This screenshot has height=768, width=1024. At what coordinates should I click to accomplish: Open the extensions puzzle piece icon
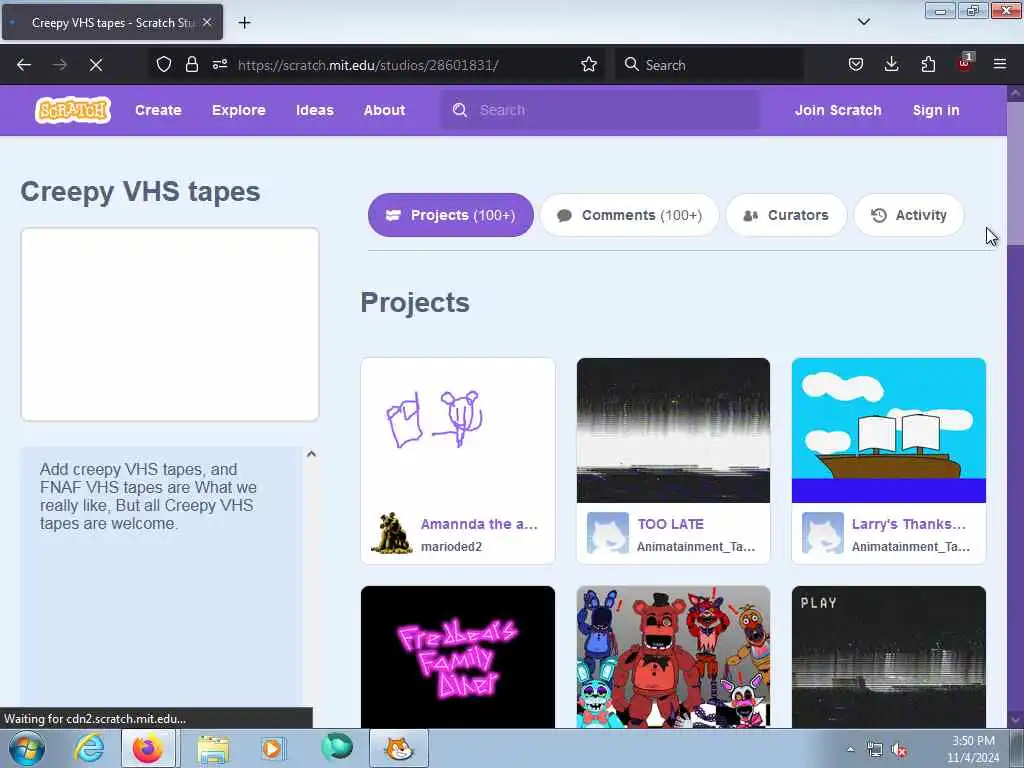pyautogui.click(x=928, y=64)
